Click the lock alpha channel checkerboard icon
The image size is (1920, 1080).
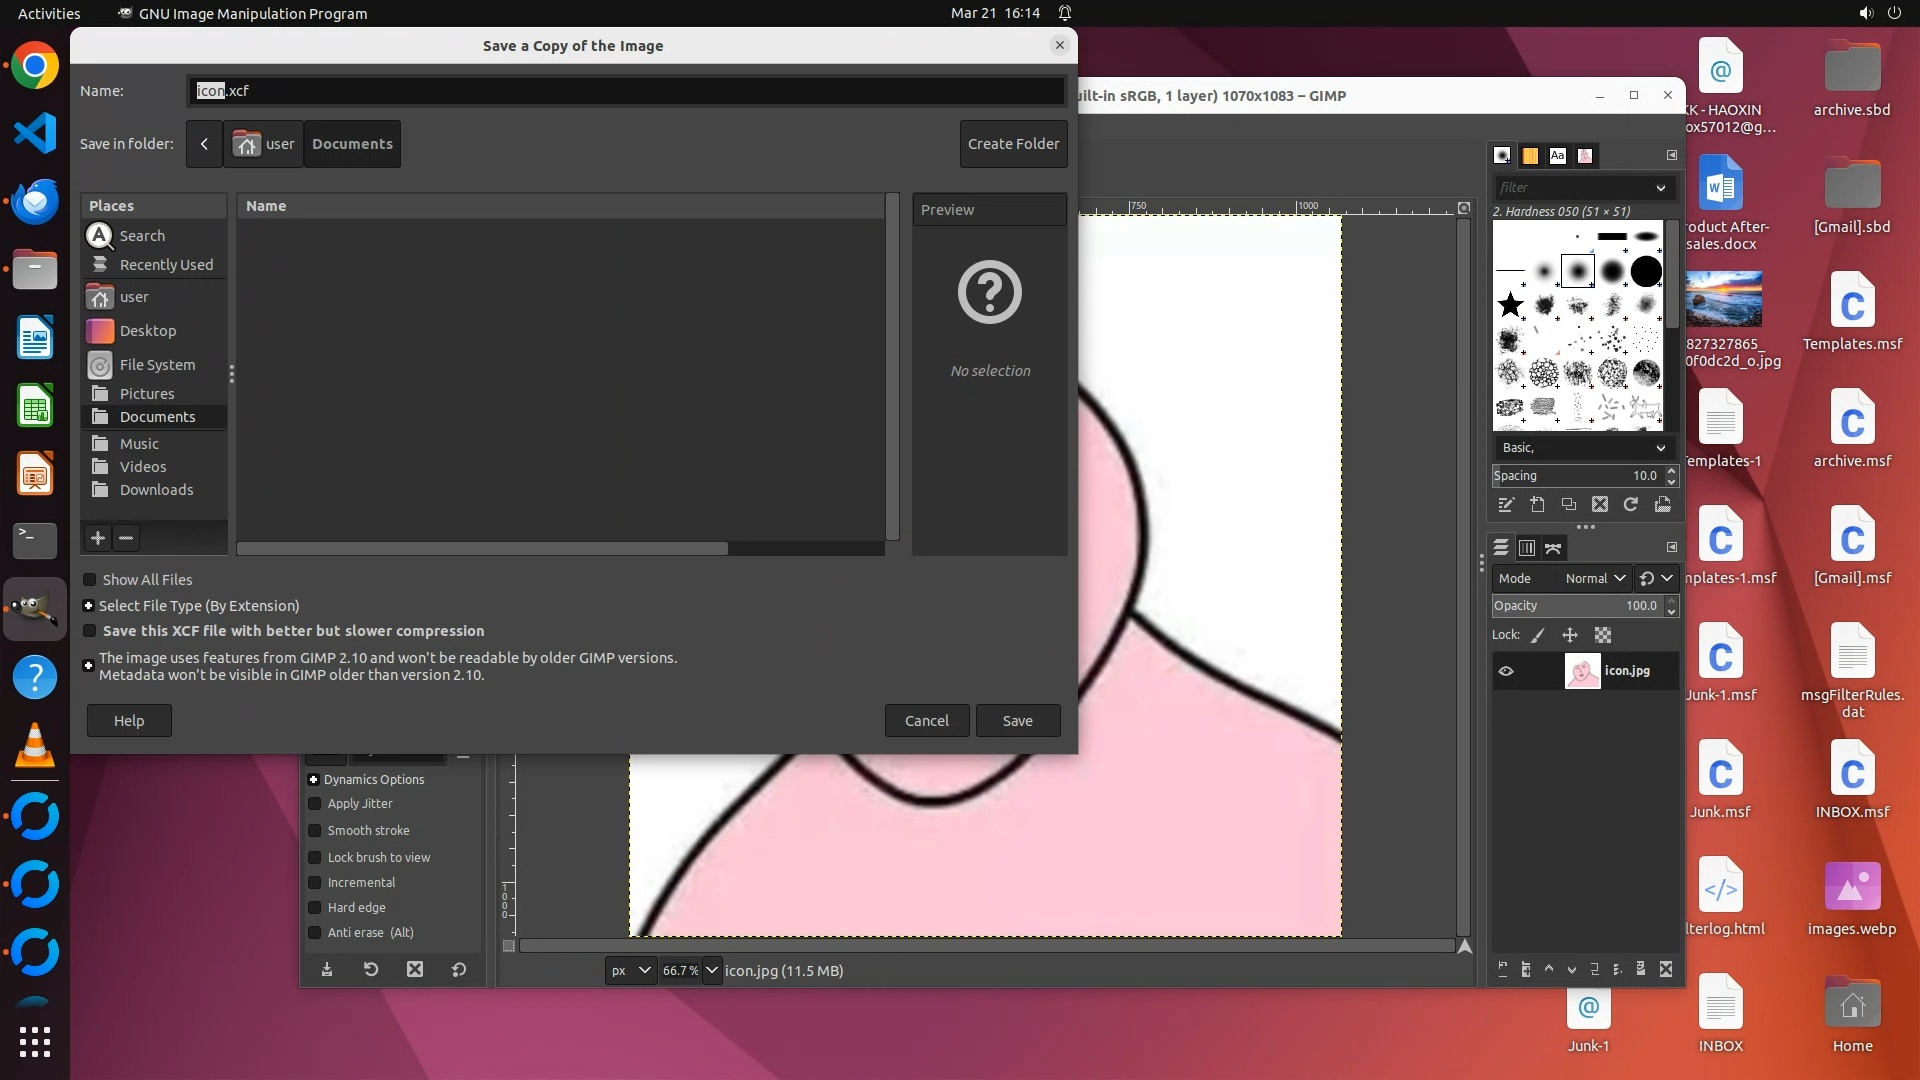point(1603,635)
